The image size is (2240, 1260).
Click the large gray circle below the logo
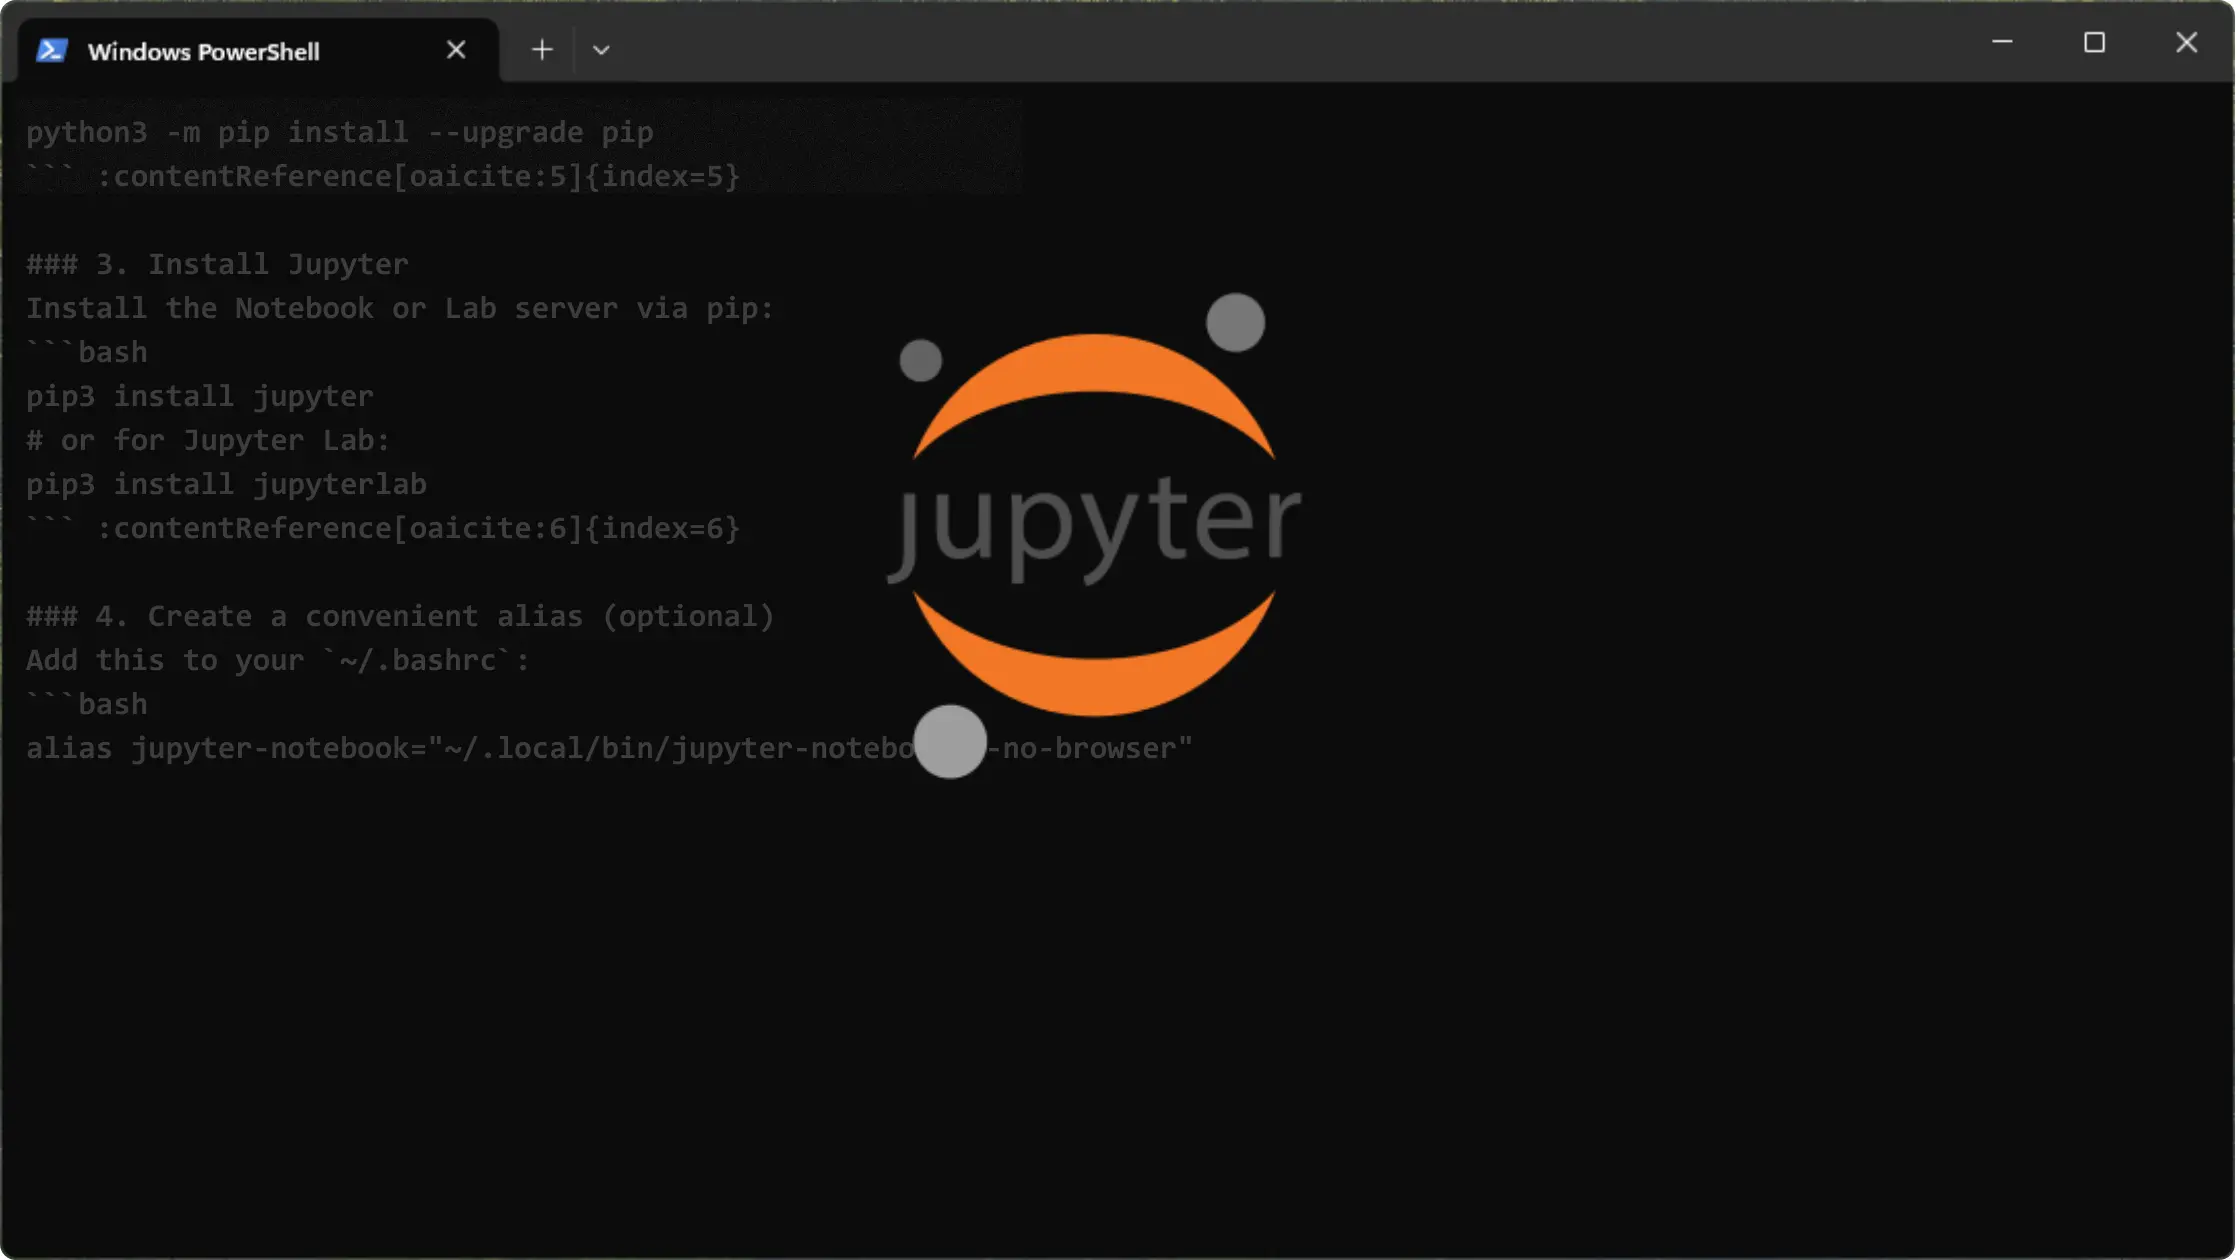click(950, 741)
